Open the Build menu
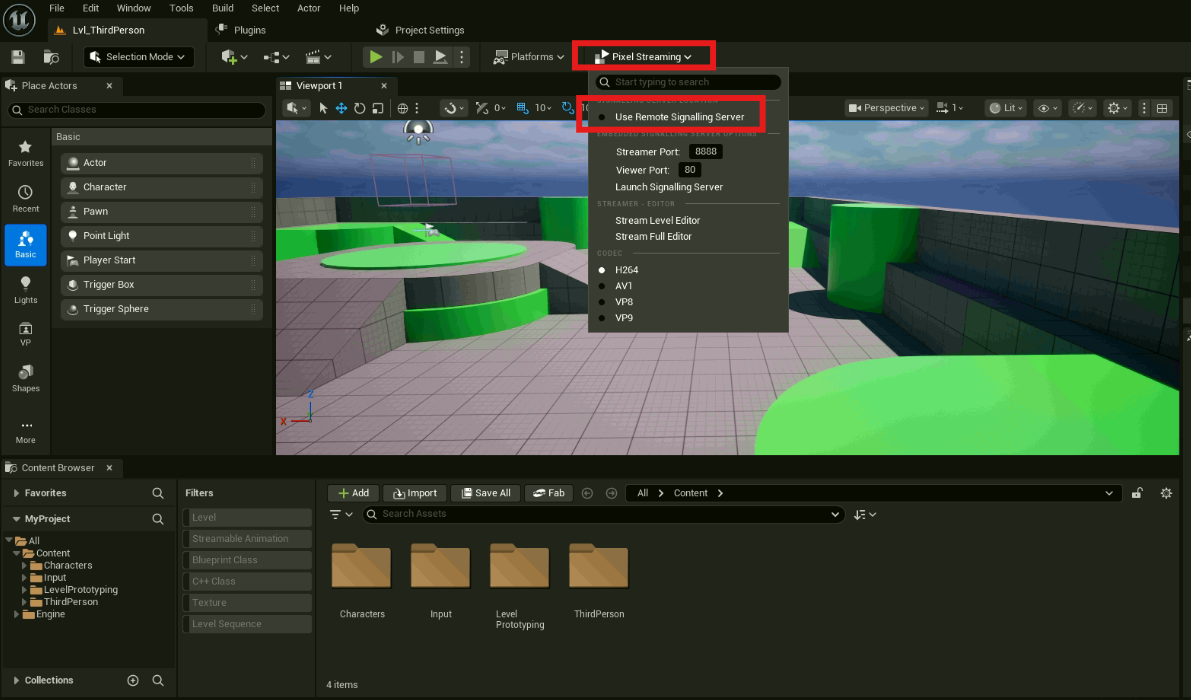Viewport: 1191px width, 700px height. [223, 8]
